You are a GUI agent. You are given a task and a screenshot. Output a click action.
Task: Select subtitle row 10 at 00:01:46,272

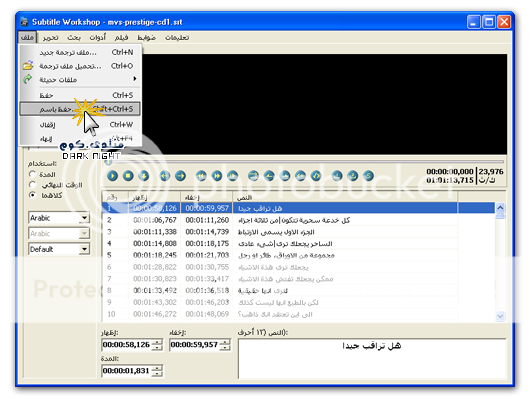pyautogui.click(x=298, y=314)
